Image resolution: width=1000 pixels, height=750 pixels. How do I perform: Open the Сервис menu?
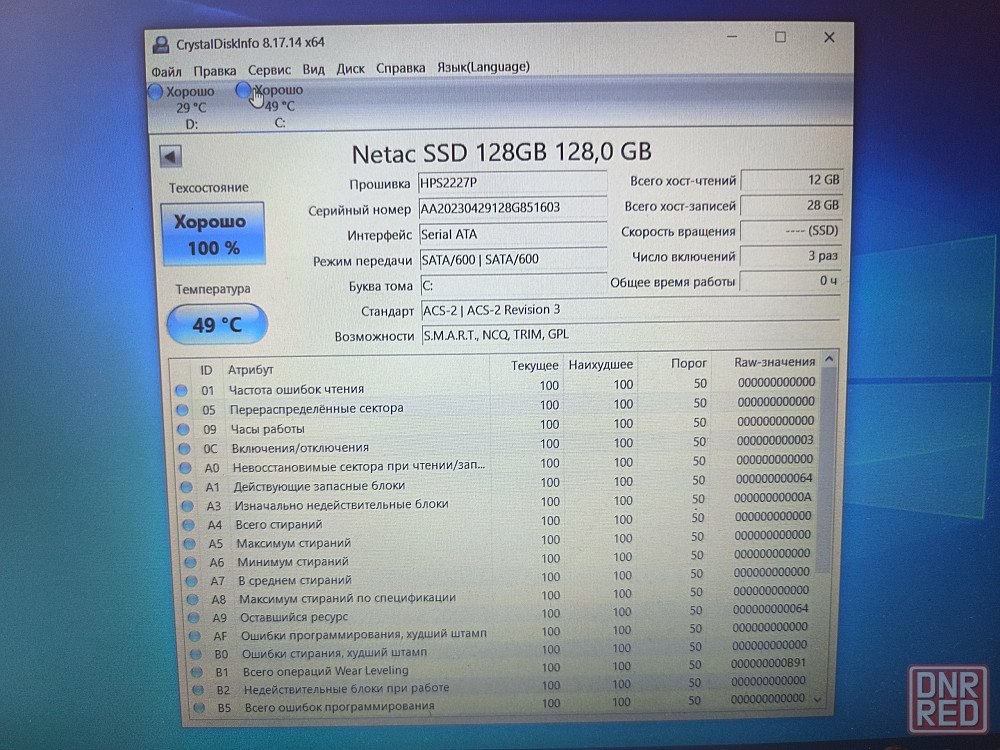(269, 70)
